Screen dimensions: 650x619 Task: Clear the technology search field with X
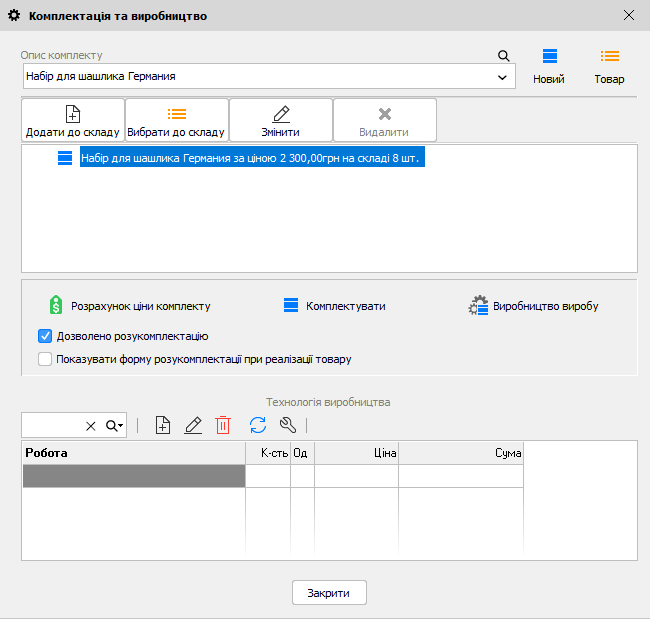91,426
